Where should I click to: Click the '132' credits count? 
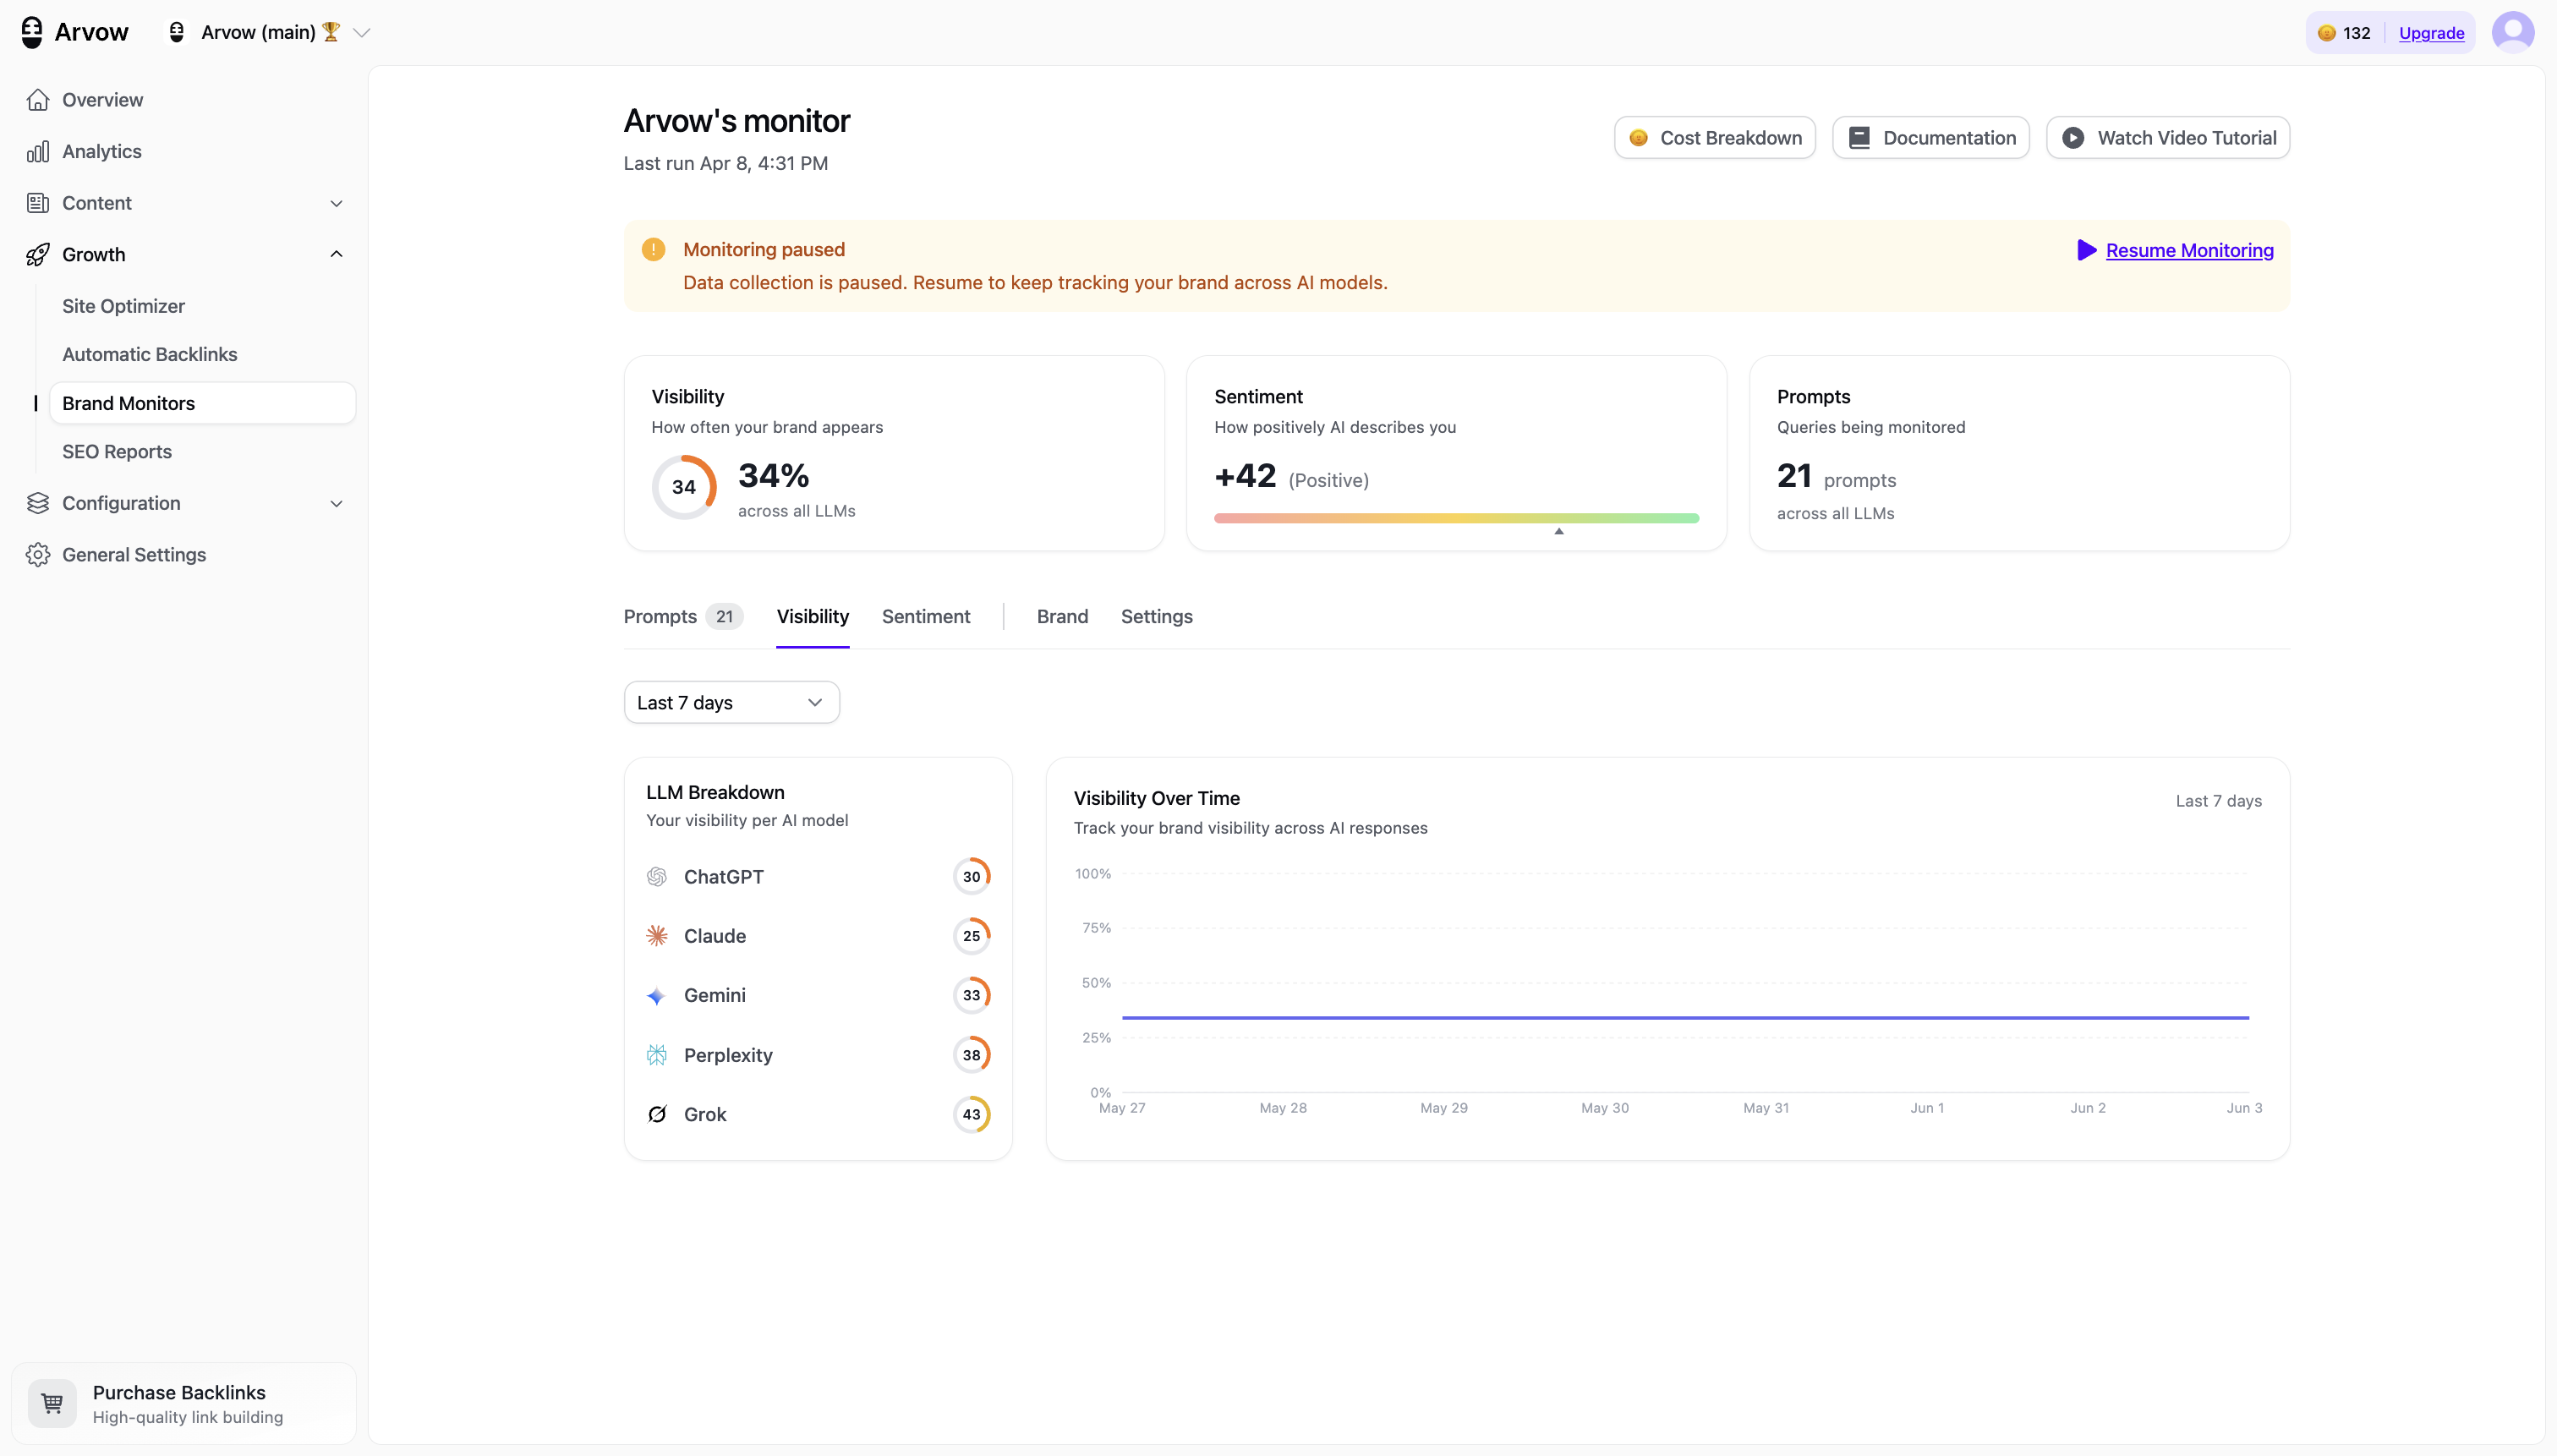(2356, 33)
